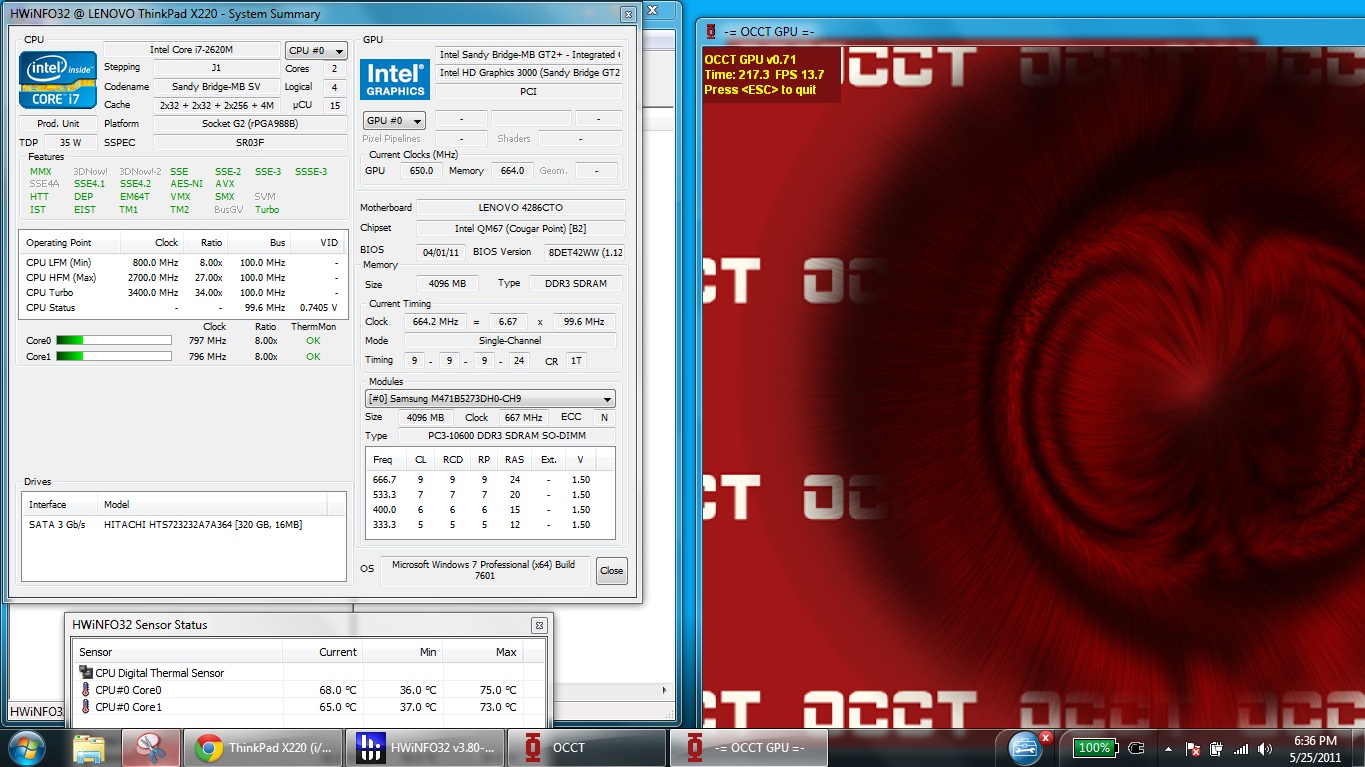Click the LENOVO 4286CTO motherboard field
The width and height of the screenshot is (1365, 767).
[521, 208]
